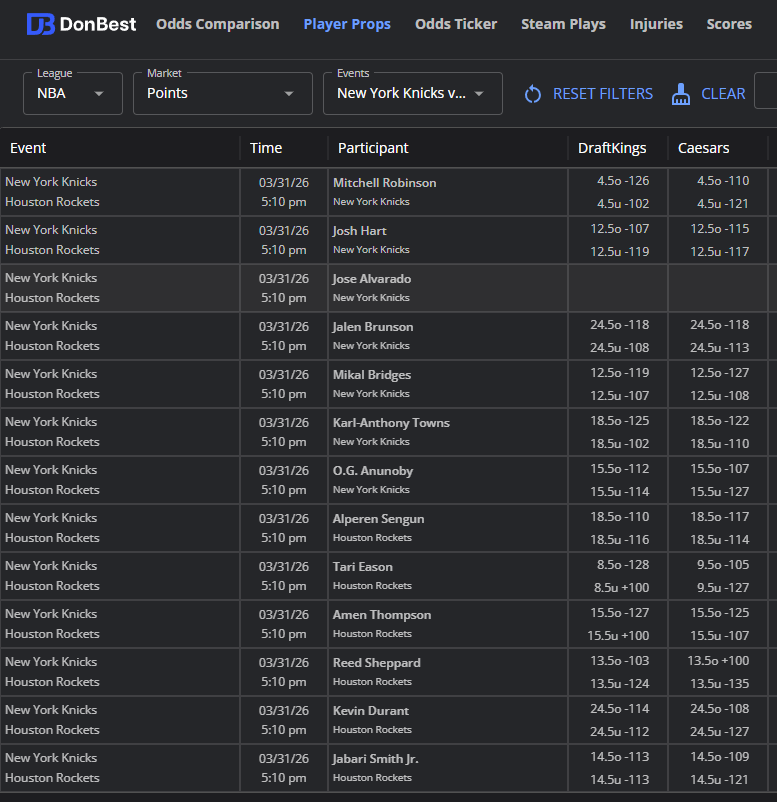Click Jabari Smith Jr. DraftKings 14.5o -113 odds
This screenshot has height=802, width=777.
[619, 757]
